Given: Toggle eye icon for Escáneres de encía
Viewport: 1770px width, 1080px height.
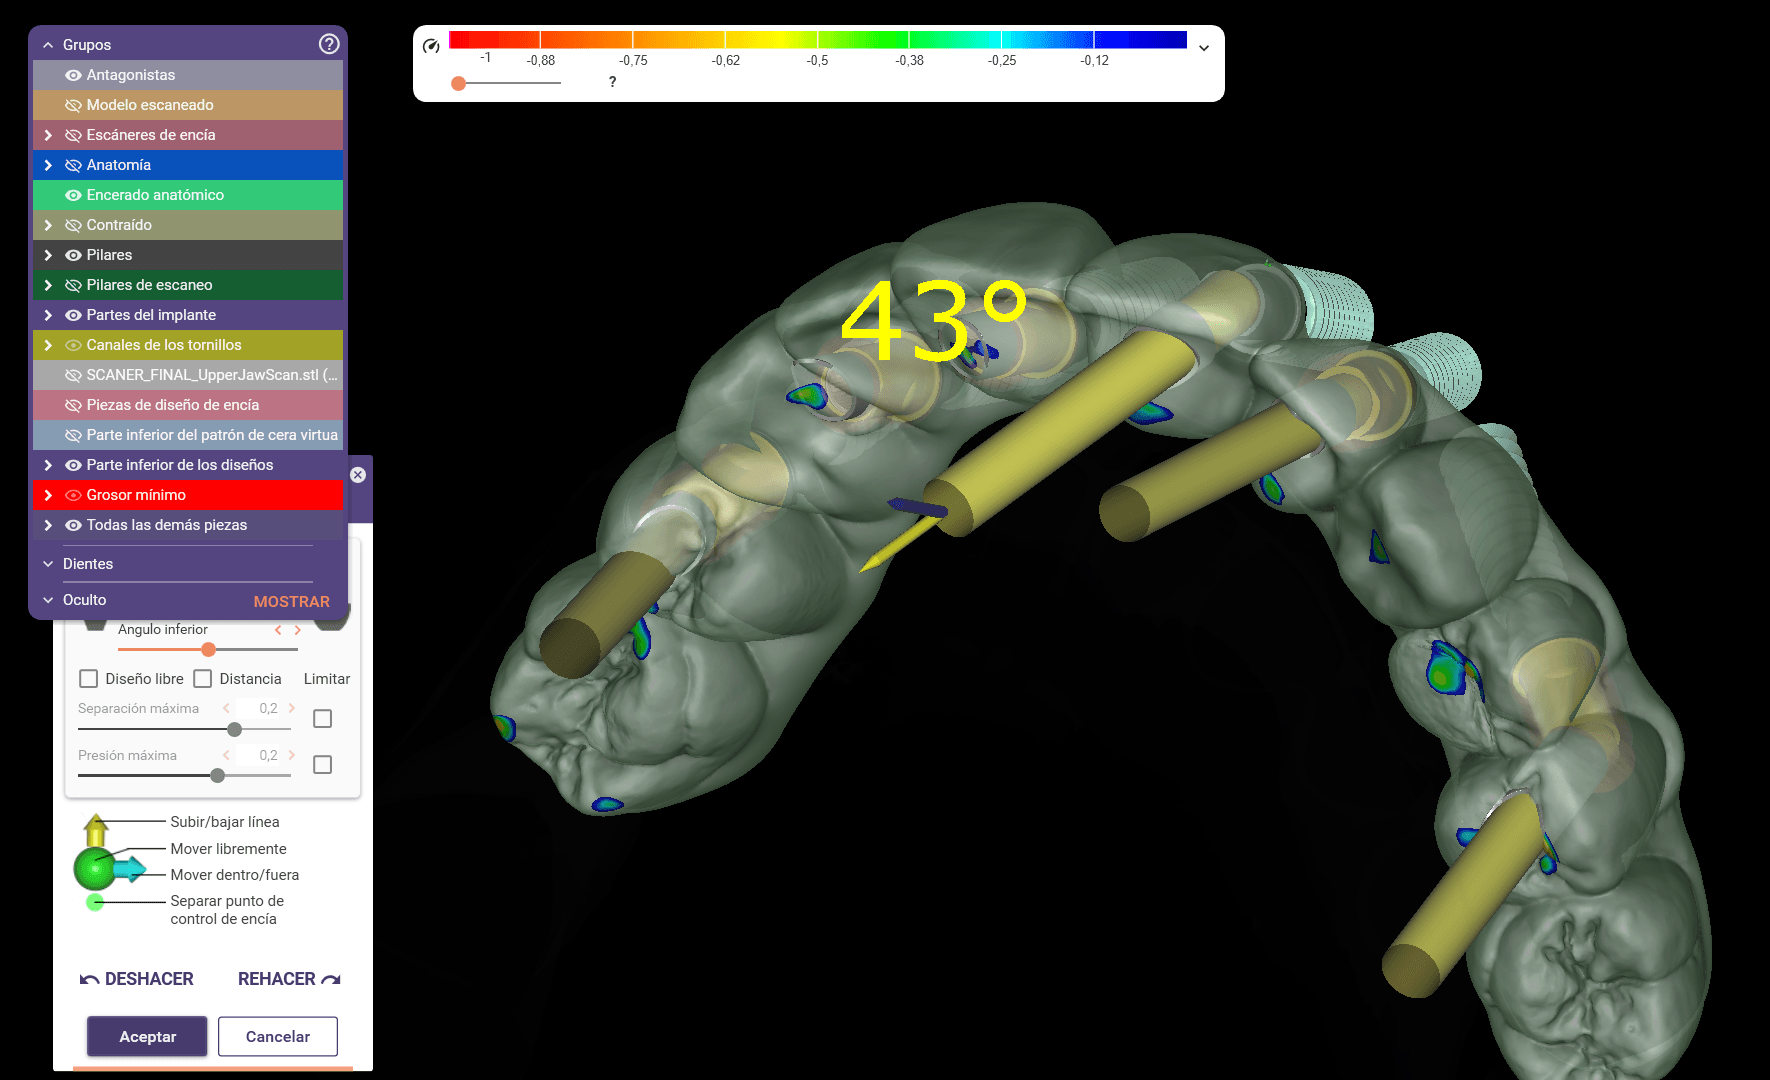Looking at the screenshot, I should [73, 135].
